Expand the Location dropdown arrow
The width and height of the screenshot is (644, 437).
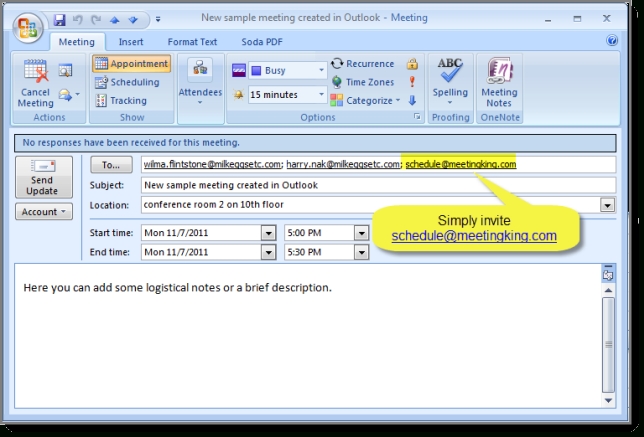pyautogui.click(x=607, y=205)
